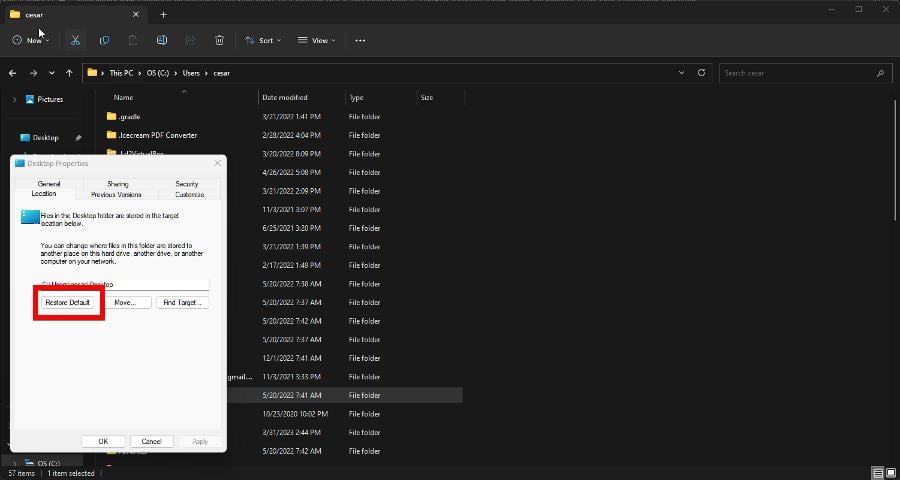The width and height of the screenshot is (900, 480).
Task: Click the Share icon in Explorer toolbar
Action: point(191,40)
